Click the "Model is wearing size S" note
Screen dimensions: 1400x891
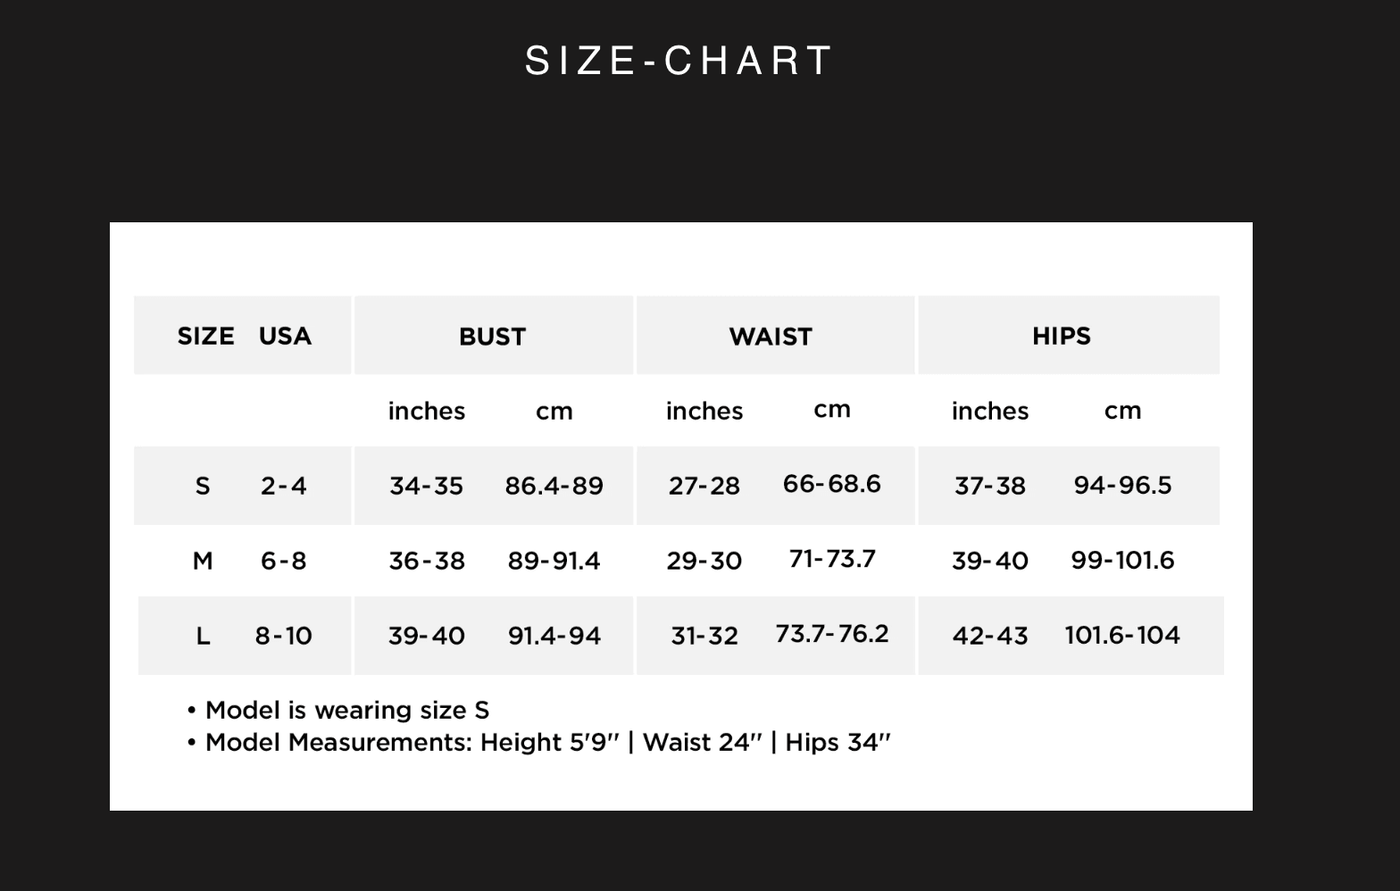[346, 710]
